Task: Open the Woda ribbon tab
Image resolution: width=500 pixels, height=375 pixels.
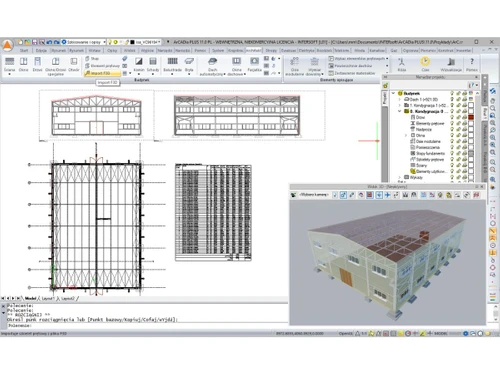Action: [359, 50]
